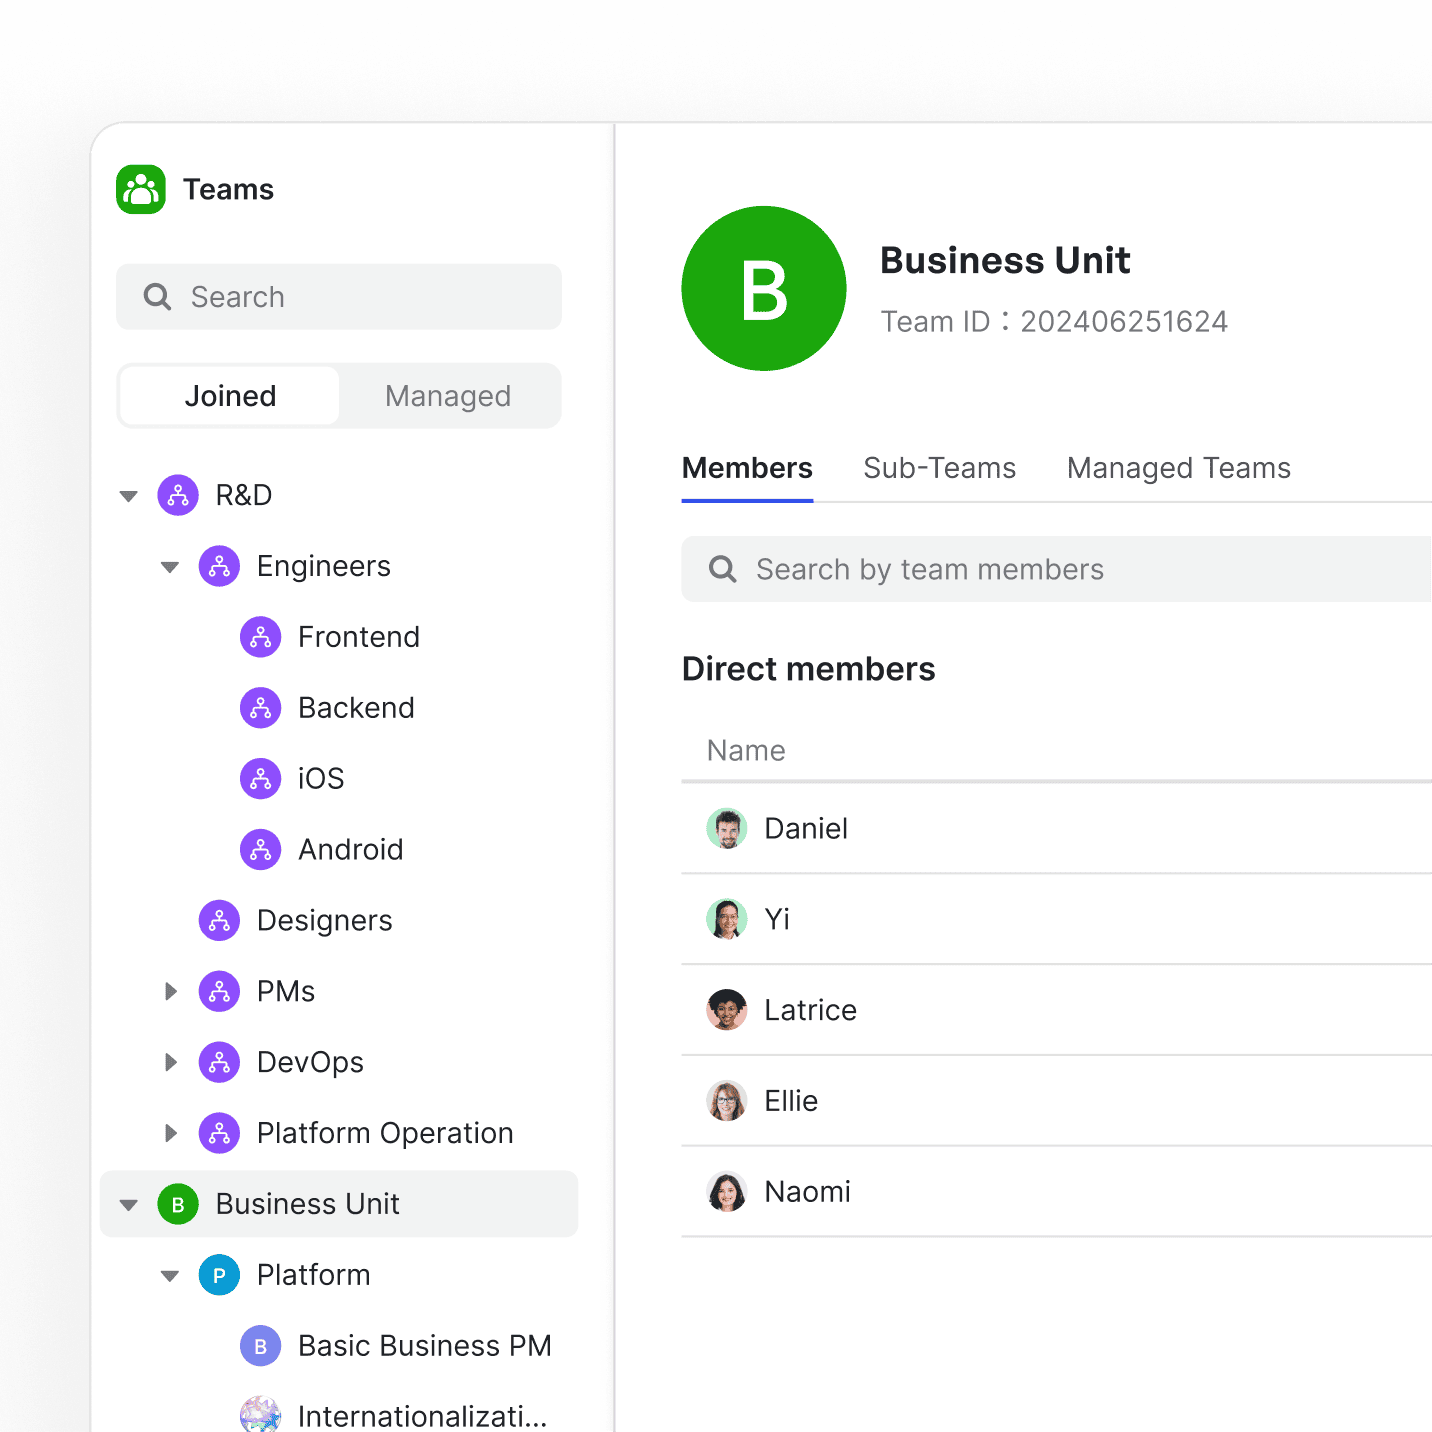Click the Internationalization globe icon
This screenshot has height=1432, width=1432.
point(260,1414)
